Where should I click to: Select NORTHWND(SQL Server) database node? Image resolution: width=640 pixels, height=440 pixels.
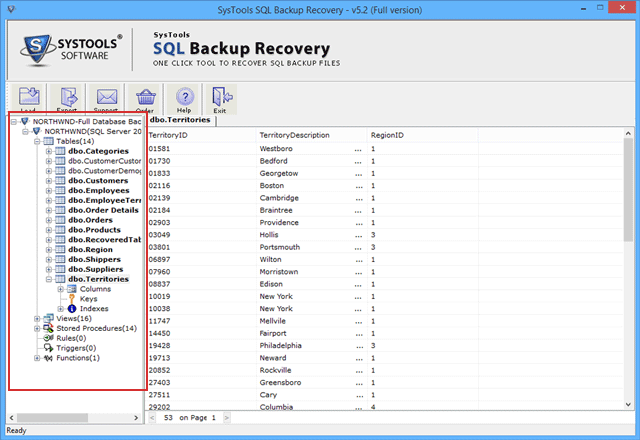pos(93,131)
